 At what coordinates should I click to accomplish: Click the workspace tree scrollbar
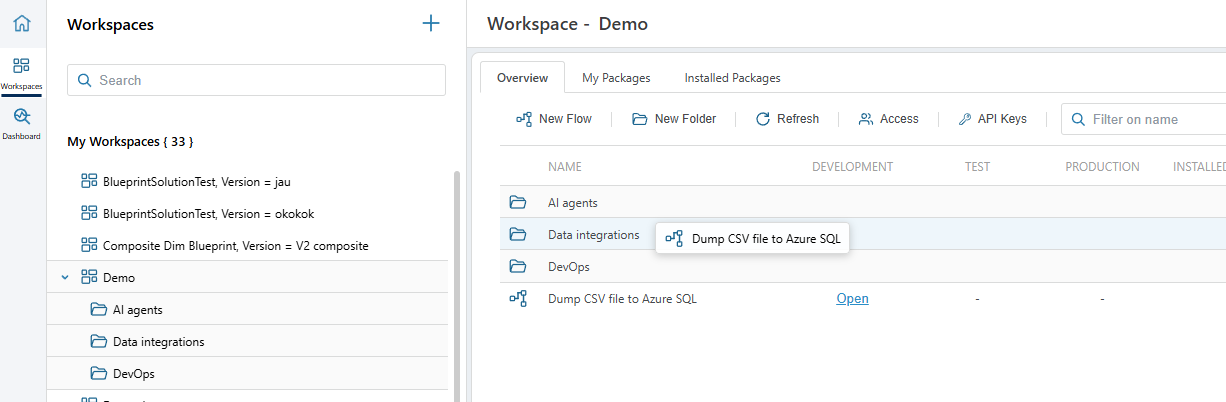tap(457, 285)
